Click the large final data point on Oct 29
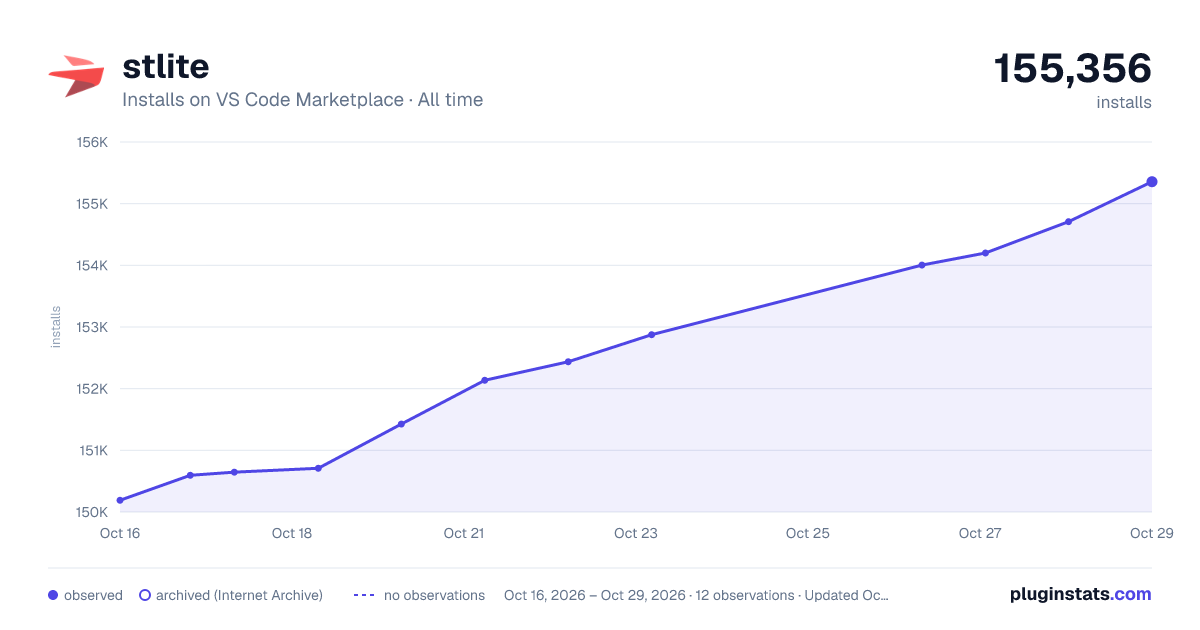This screenshot has height=630, width=1200. pos(1152,182)
